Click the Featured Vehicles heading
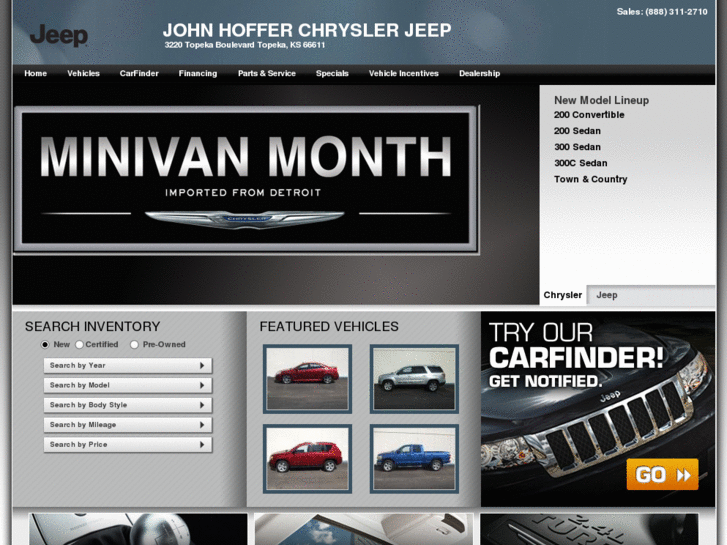Screen dimensions: 727x545 pos(329,327)
